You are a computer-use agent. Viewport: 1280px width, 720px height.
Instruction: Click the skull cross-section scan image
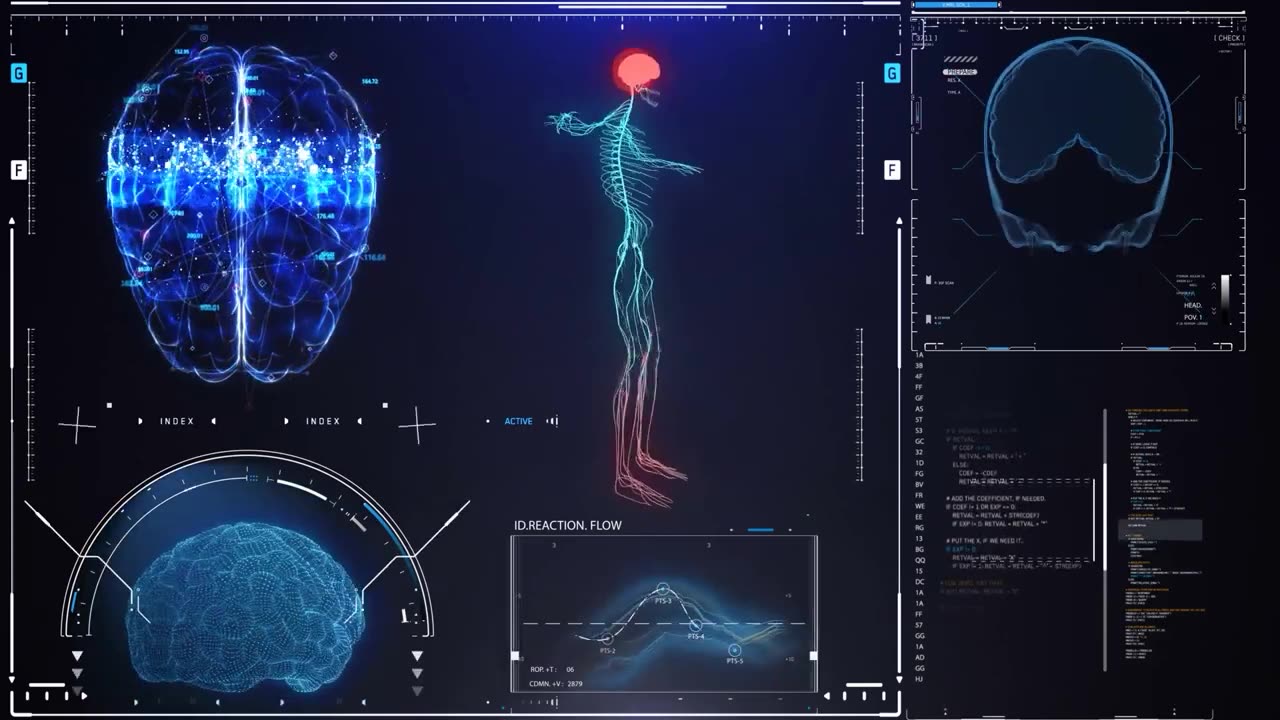point(1078,145)
